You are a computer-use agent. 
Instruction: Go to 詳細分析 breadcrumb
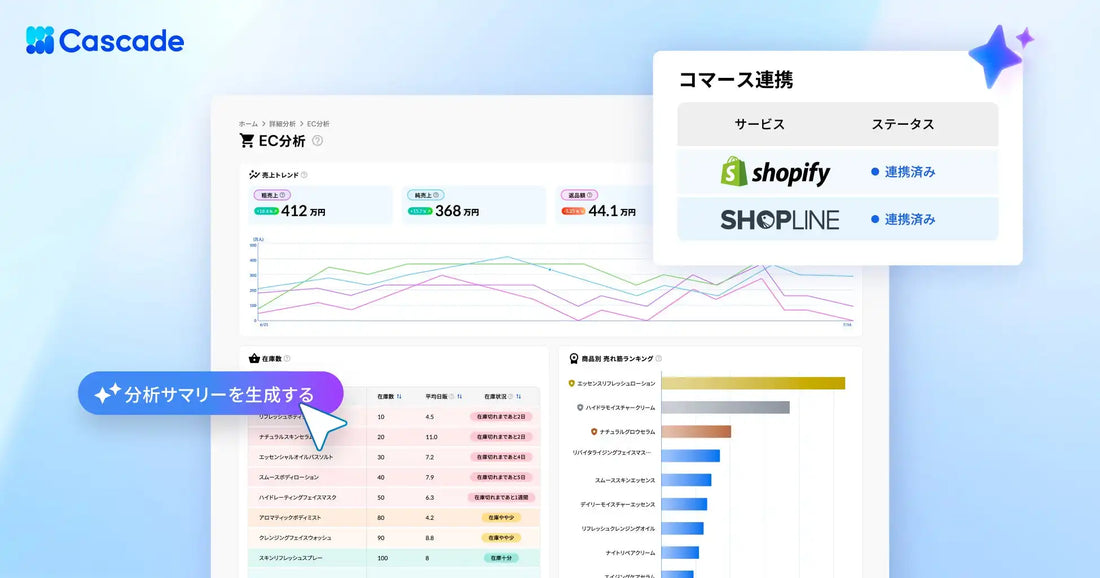coord(282,123)
